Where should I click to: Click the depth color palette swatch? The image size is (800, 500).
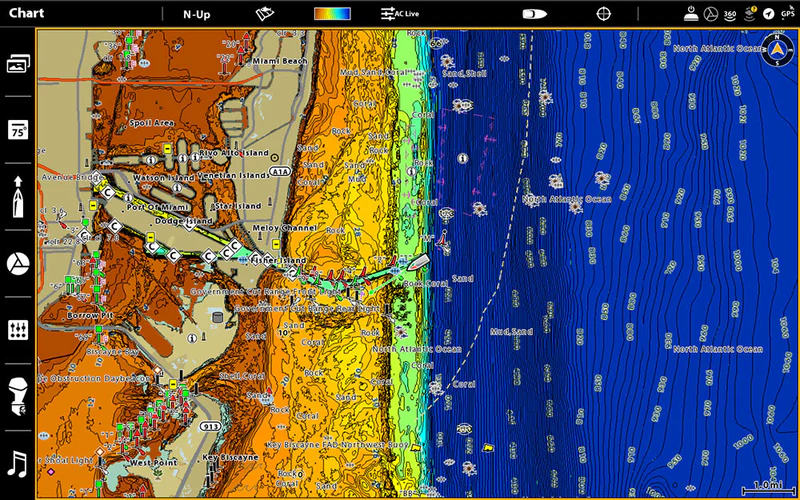point(332,14)
